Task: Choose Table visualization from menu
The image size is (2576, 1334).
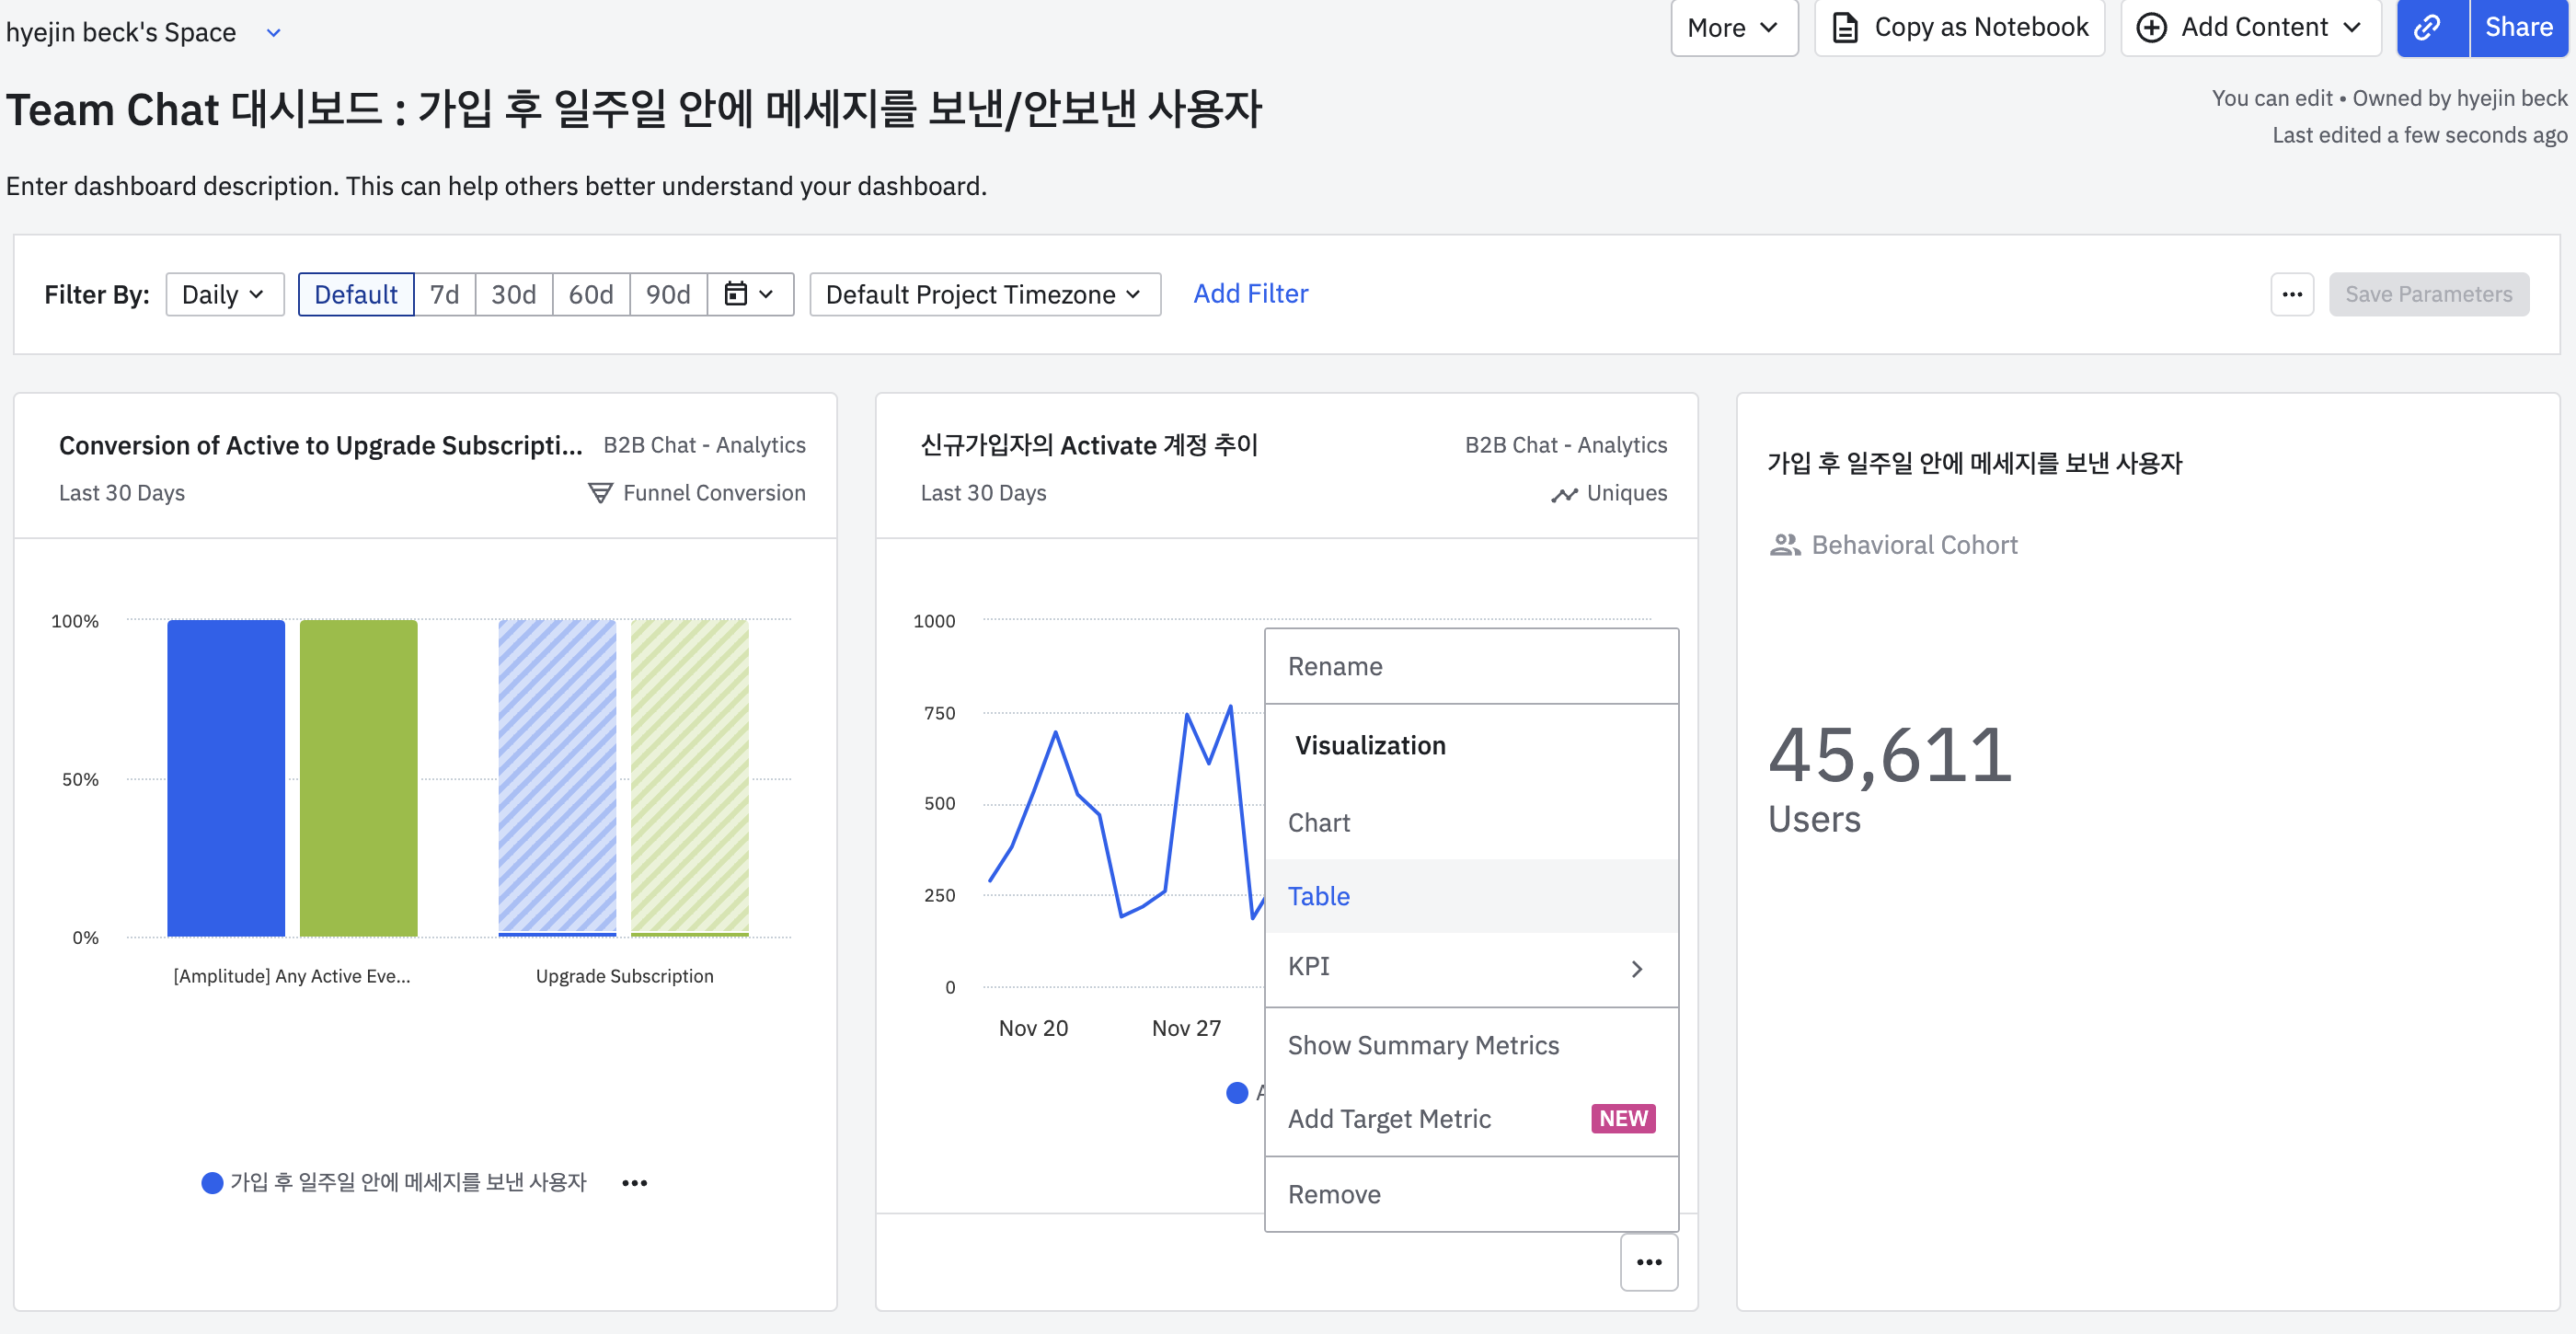Action: [1318, 896]
